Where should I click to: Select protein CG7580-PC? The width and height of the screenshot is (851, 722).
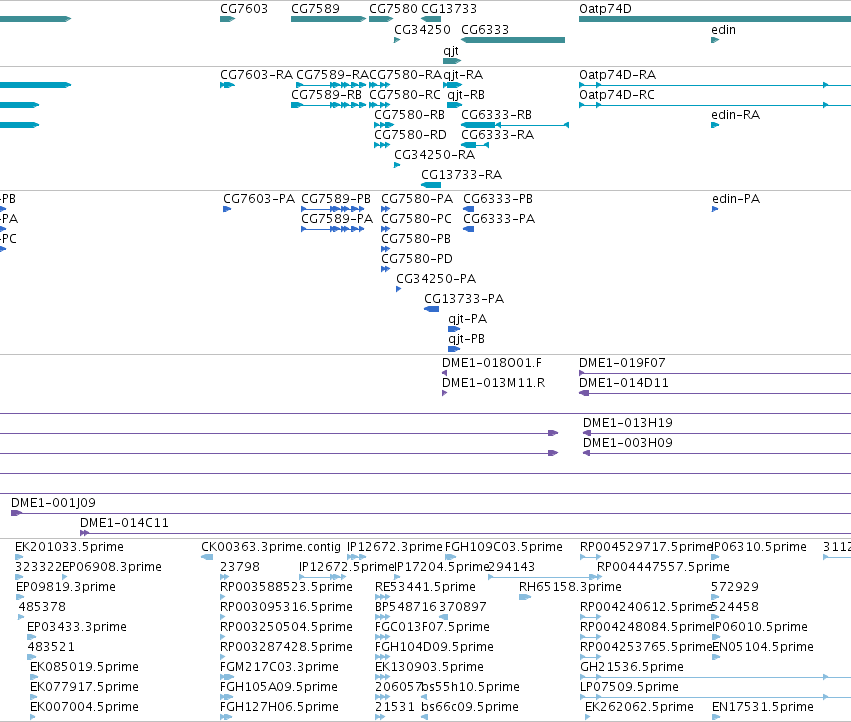(x=416, y=219)
